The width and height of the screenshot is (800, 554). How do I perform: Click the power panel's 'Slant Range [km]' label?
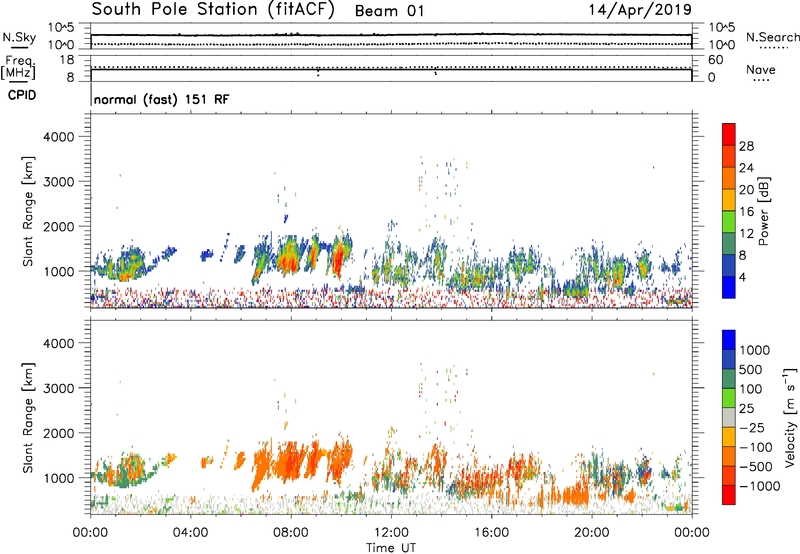[28, 211]
